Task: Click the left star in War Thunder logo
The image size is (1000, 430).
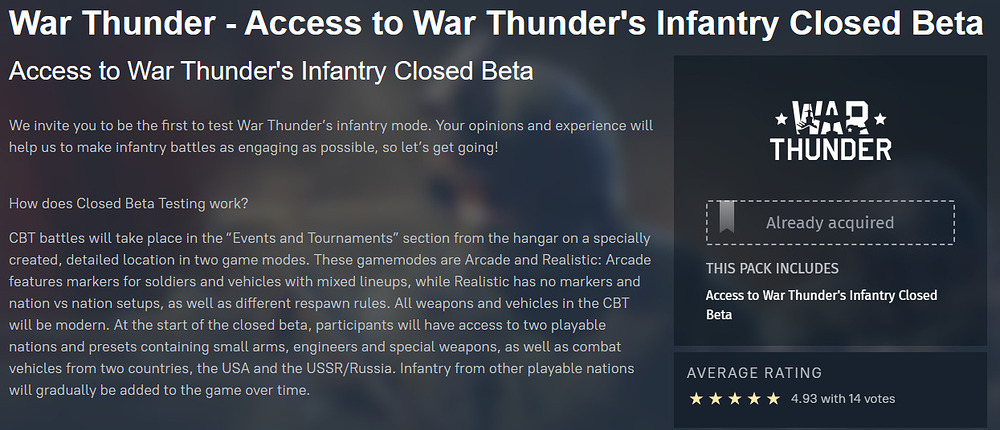Action: click(x=780, y=119)
